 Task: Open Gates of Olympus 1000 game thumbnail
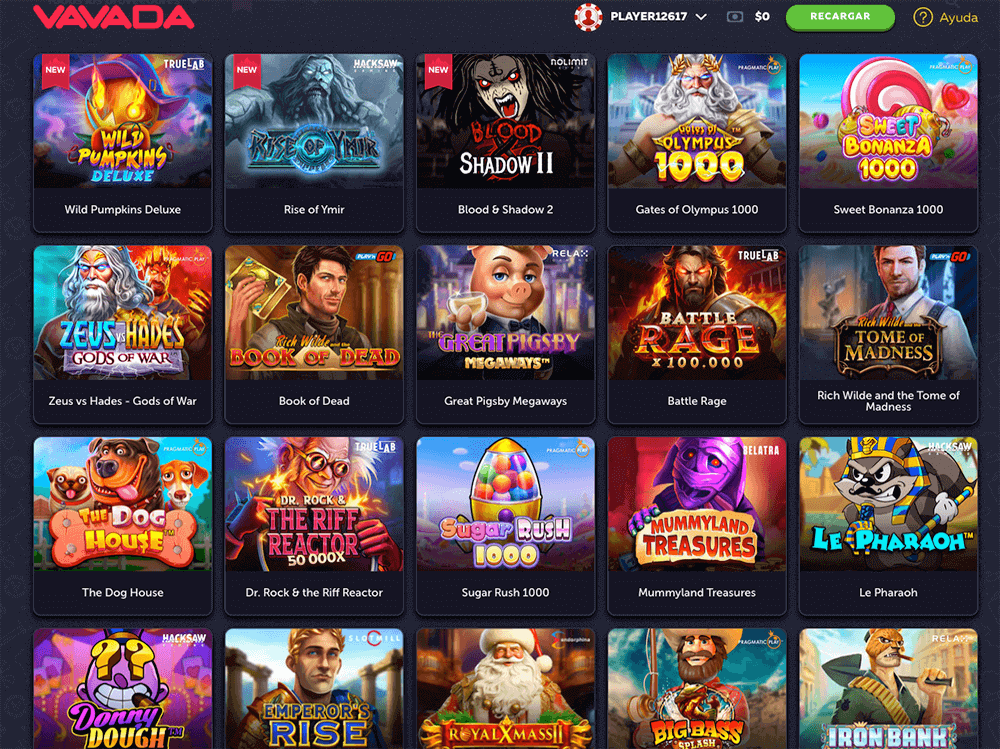(x=697, y=121)
